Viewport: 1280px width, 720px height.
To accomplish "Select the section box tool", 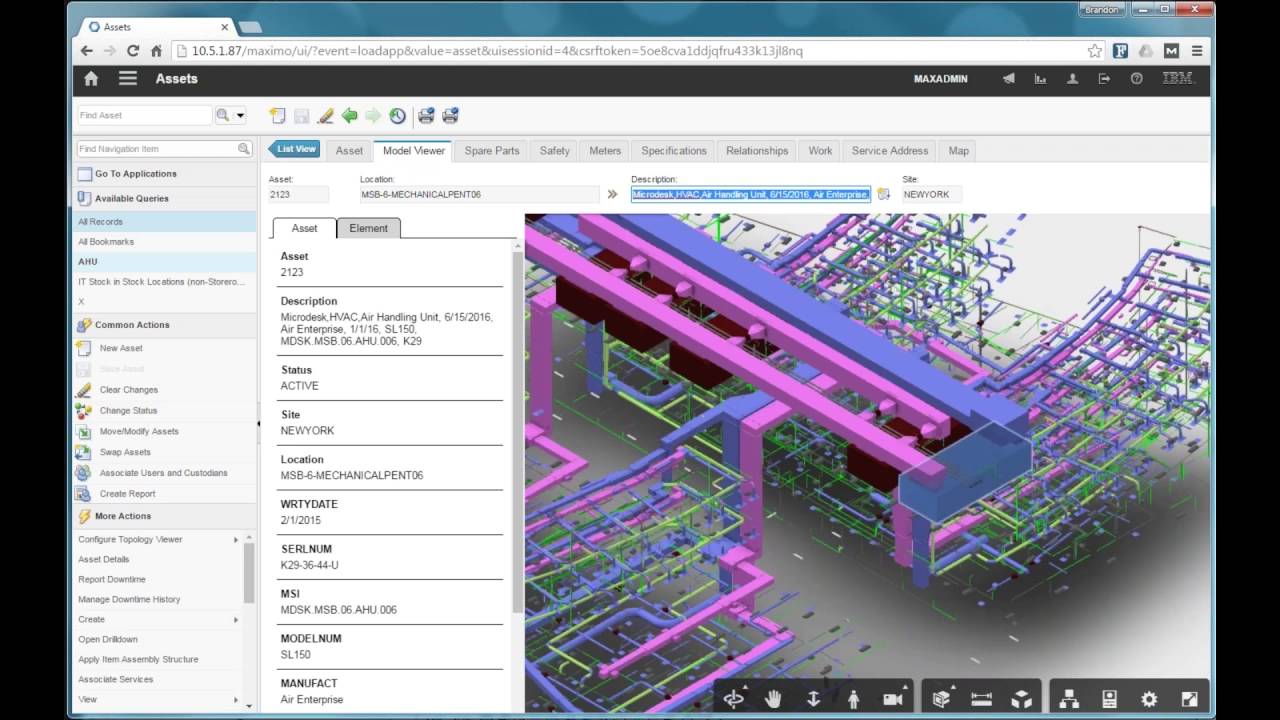I will 941,699.
